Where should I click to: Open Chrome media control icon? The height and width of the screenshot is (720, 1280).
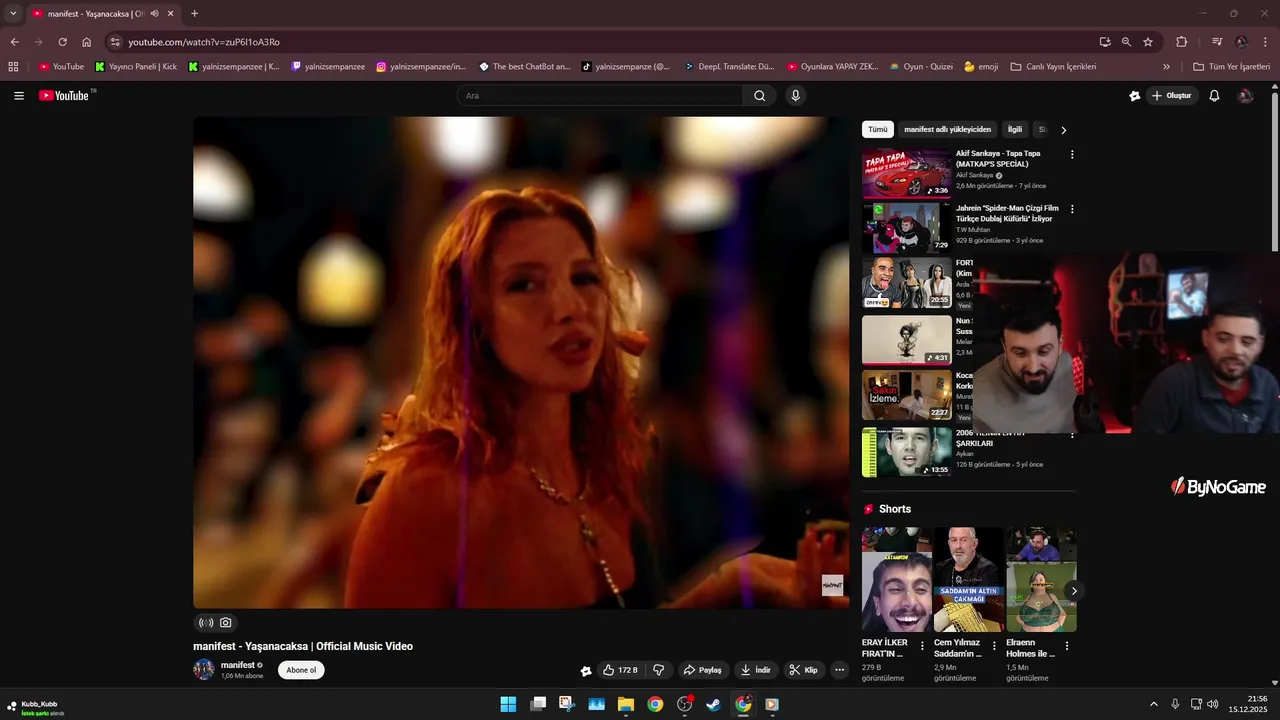[1217, 42]
